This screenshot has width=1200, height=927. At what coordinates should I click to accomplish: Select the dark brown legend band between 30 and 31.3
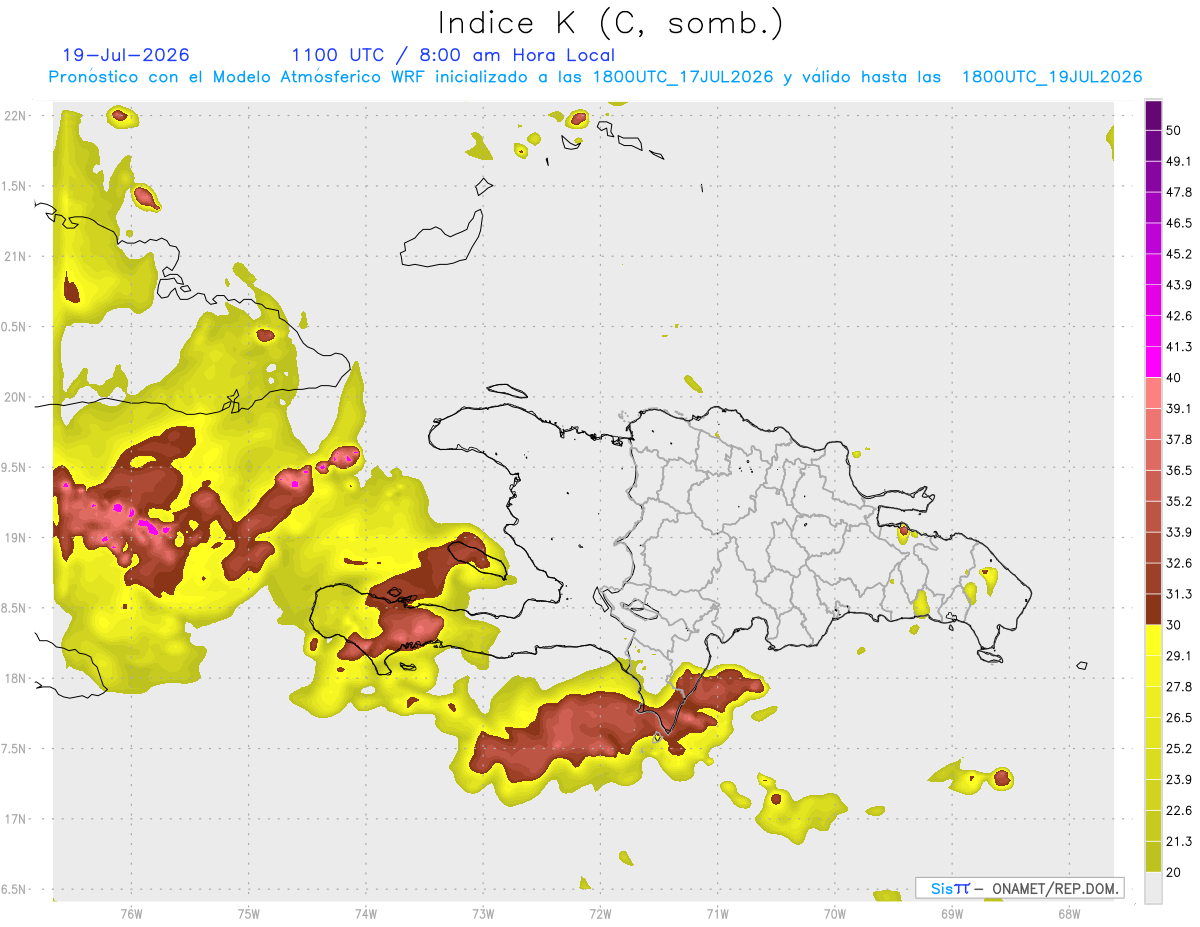click(1154, 609)
